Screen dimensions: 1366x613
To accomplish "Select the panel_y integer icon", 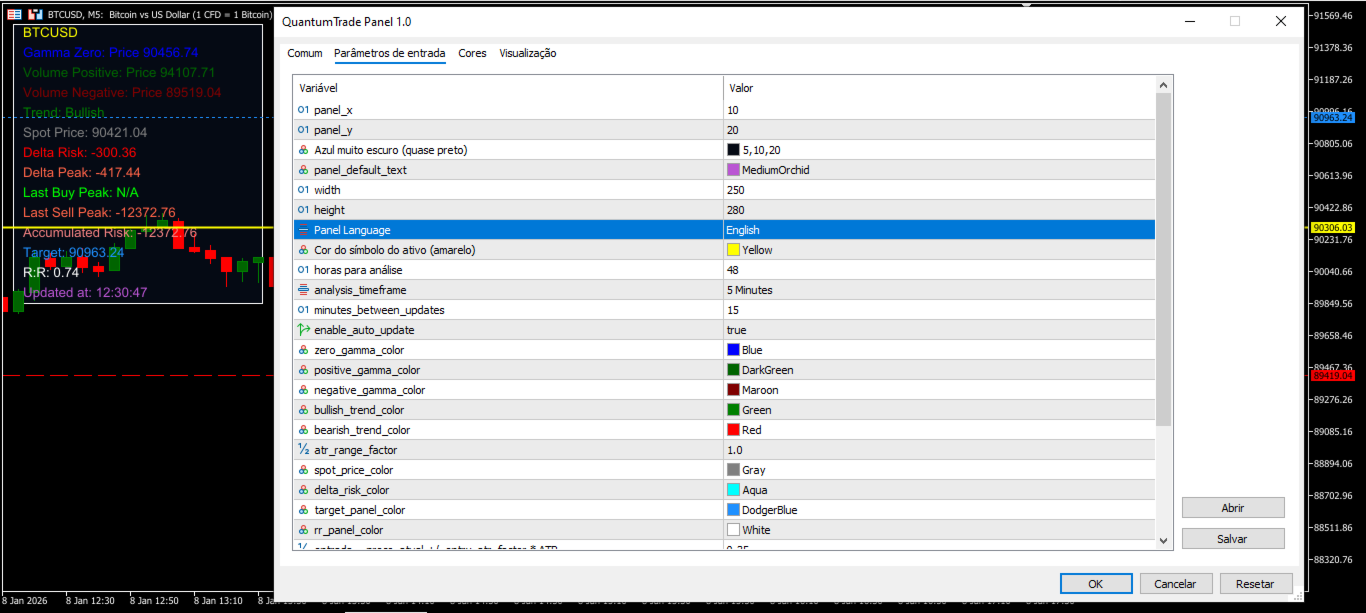I will click(303, 130).
